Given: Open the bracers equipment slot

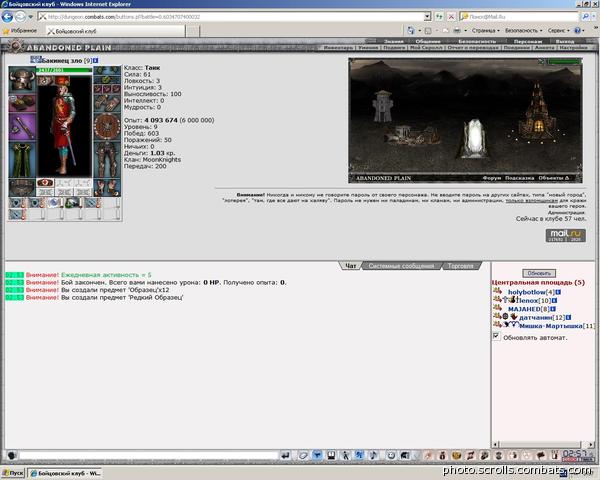Looking at the screenshot, I should tap(22, 102).
